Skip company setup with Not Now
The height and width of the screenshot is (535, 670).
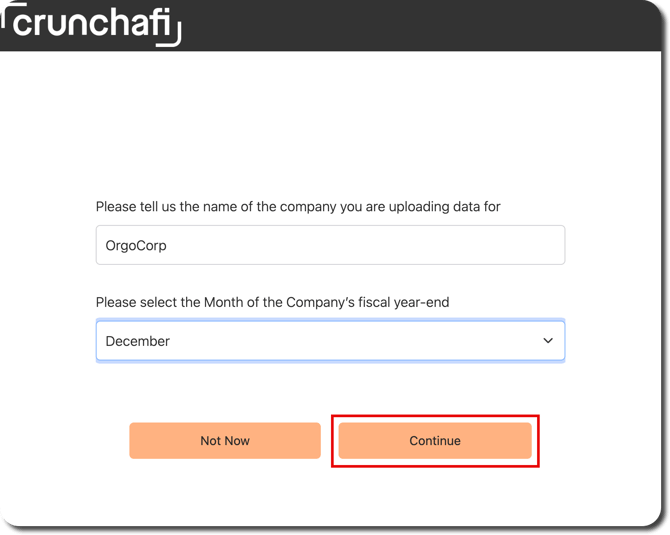coord(225,441)
